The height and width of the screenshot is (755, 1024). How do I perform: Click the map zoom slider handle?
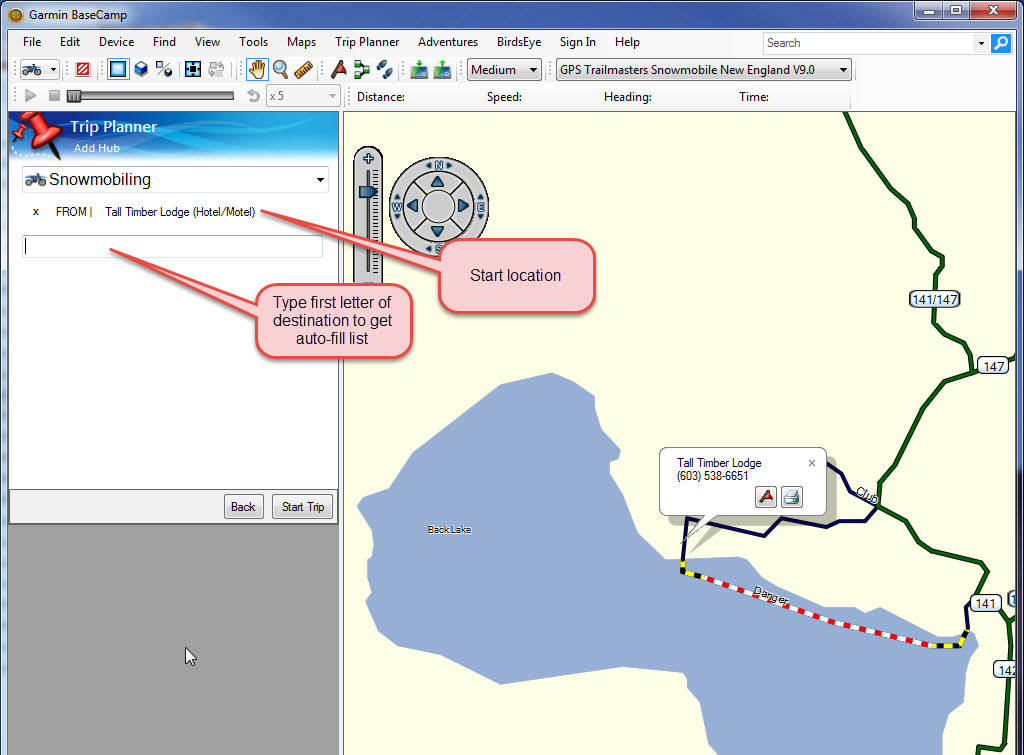tap(368, 191)
